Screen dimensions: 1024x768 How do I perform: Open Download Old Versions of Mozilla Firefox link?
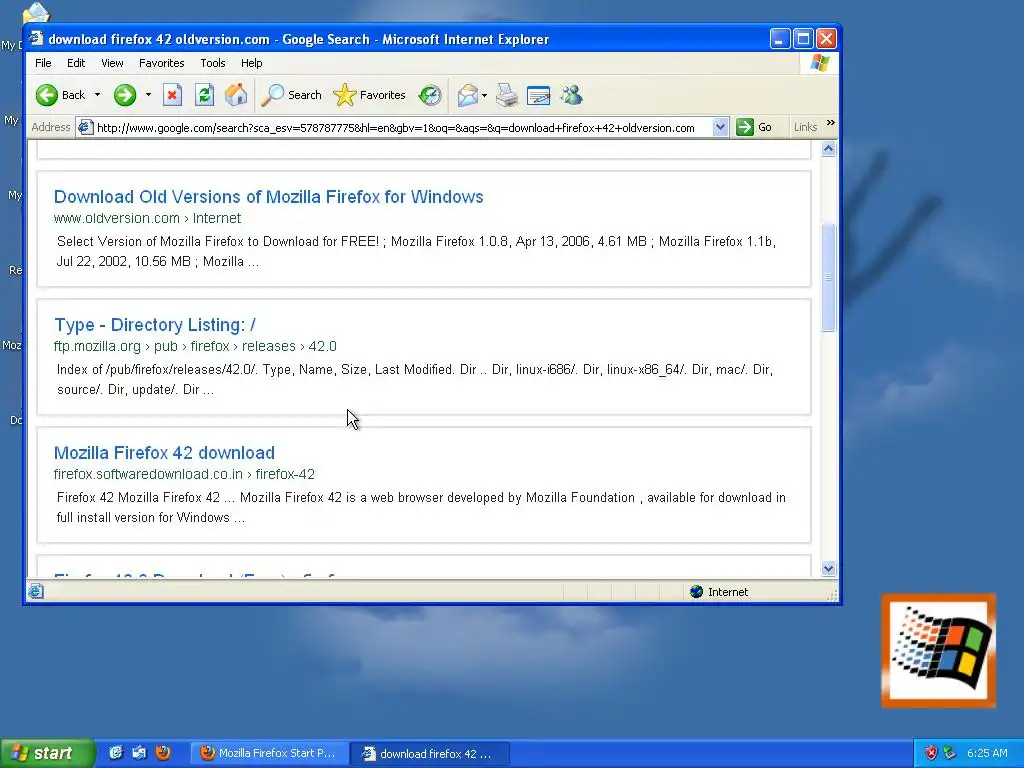268,197
